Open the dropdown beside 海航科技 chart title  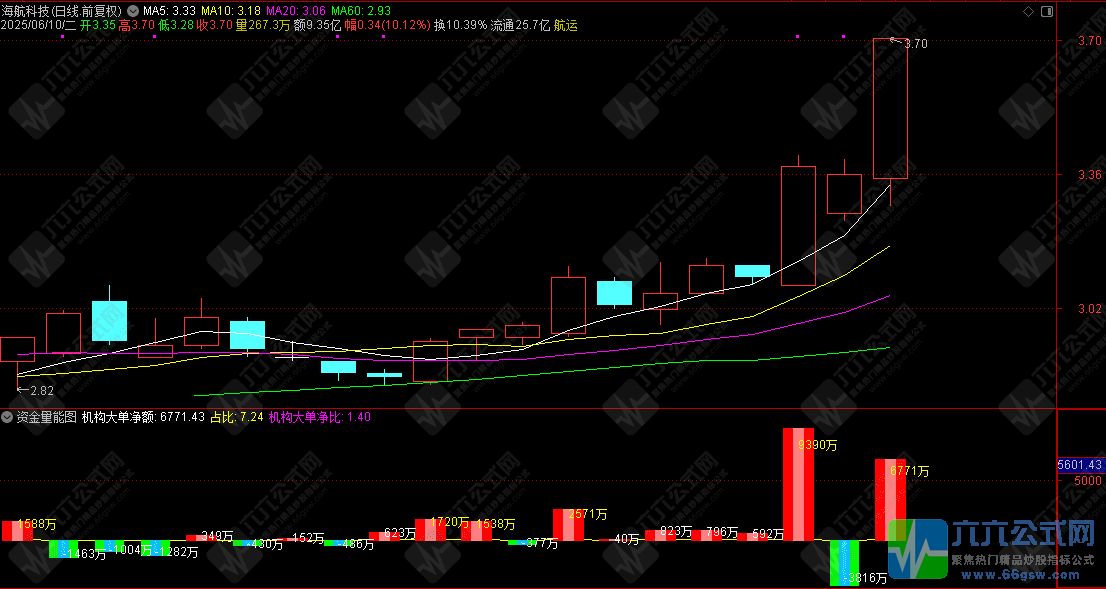click(x=133, y=11)
